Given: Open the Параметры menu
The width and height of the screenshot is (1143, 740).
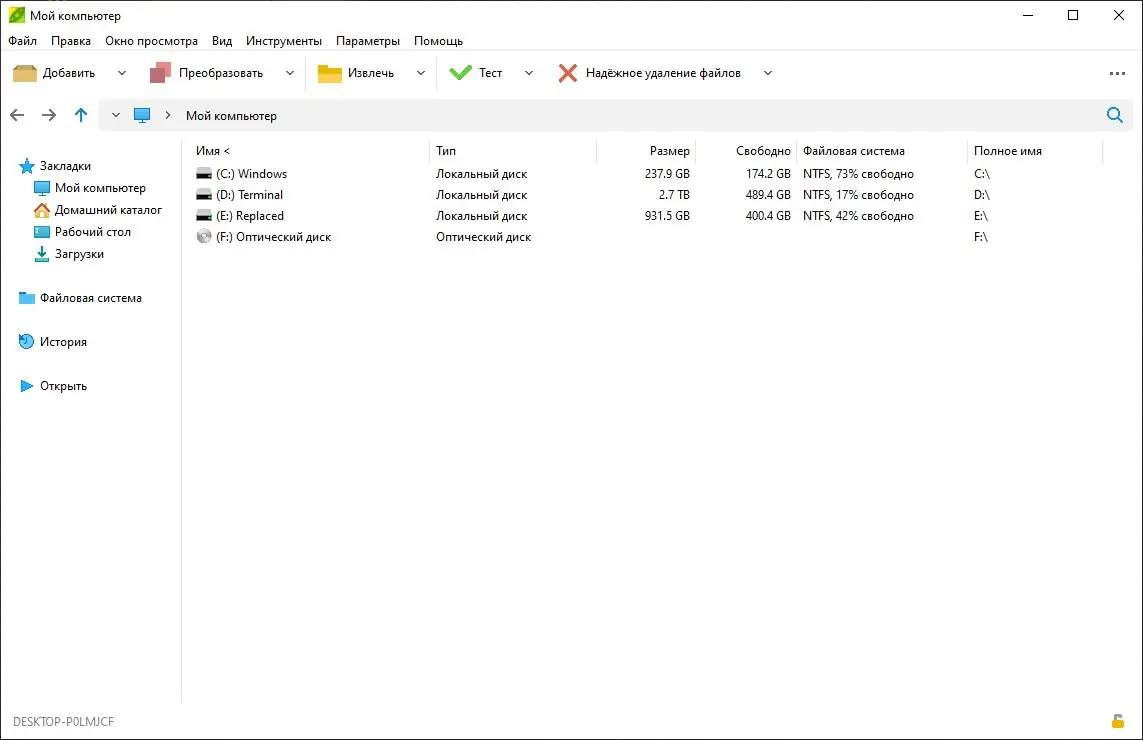Looking at the screenshot, I should pos(368,41).
